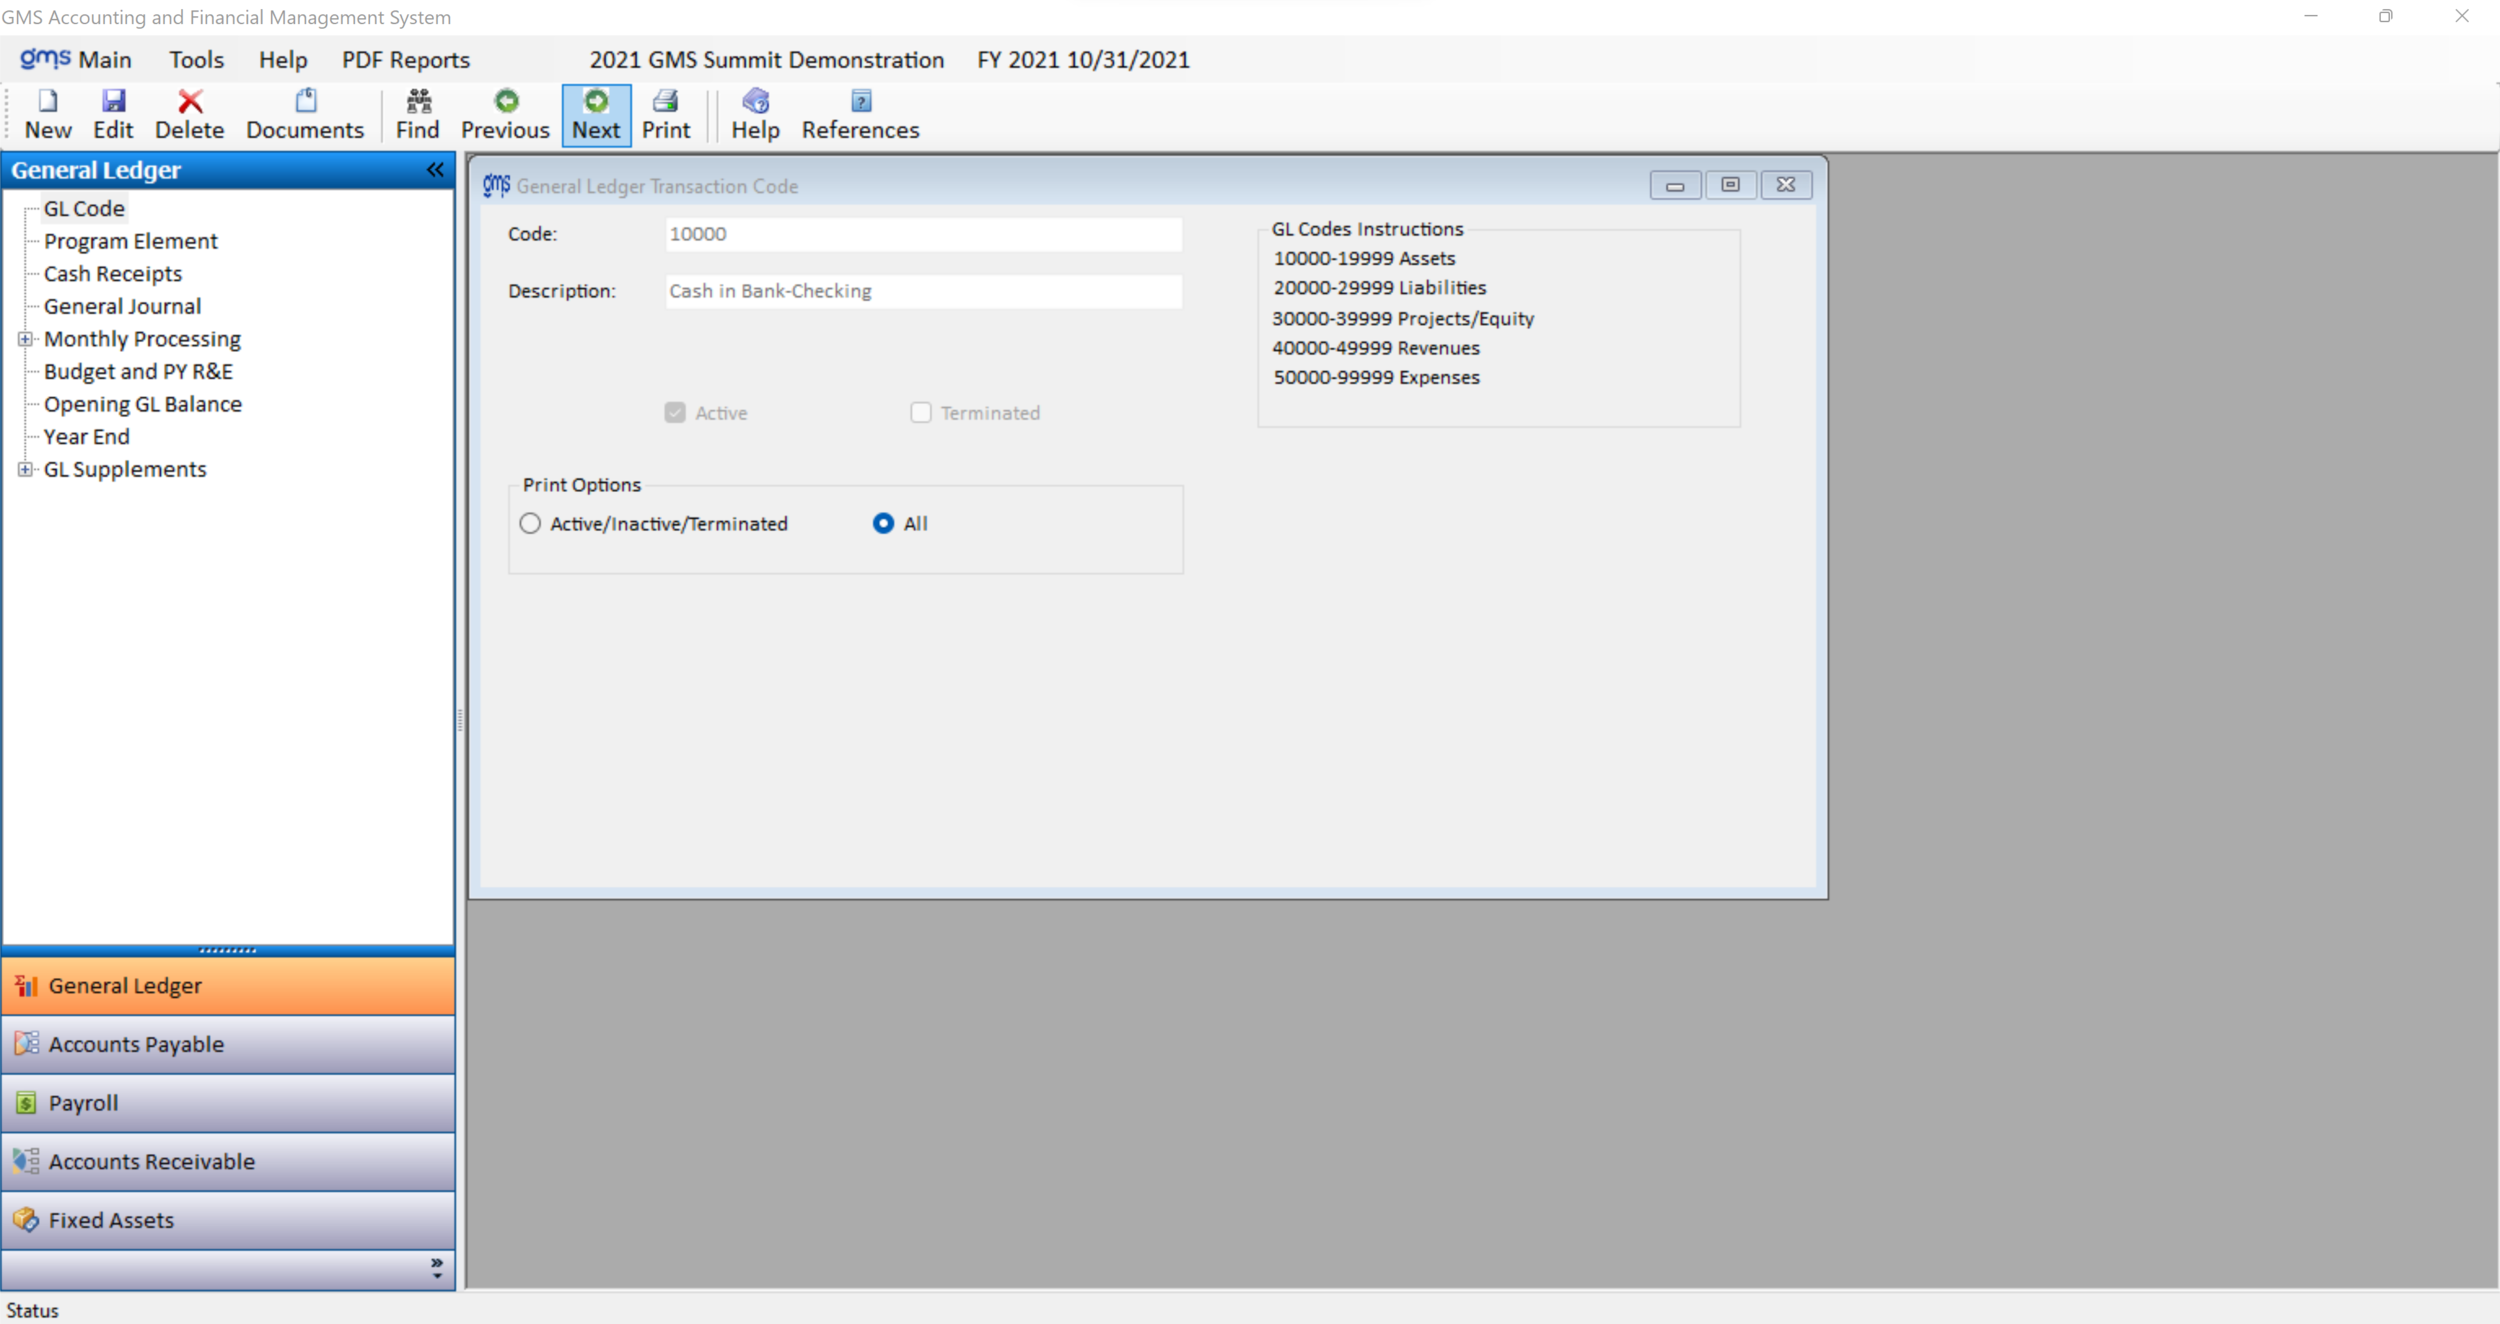Expand the GL Supplements tree node
The image size is (2500, 1324).
click(26, 469)
